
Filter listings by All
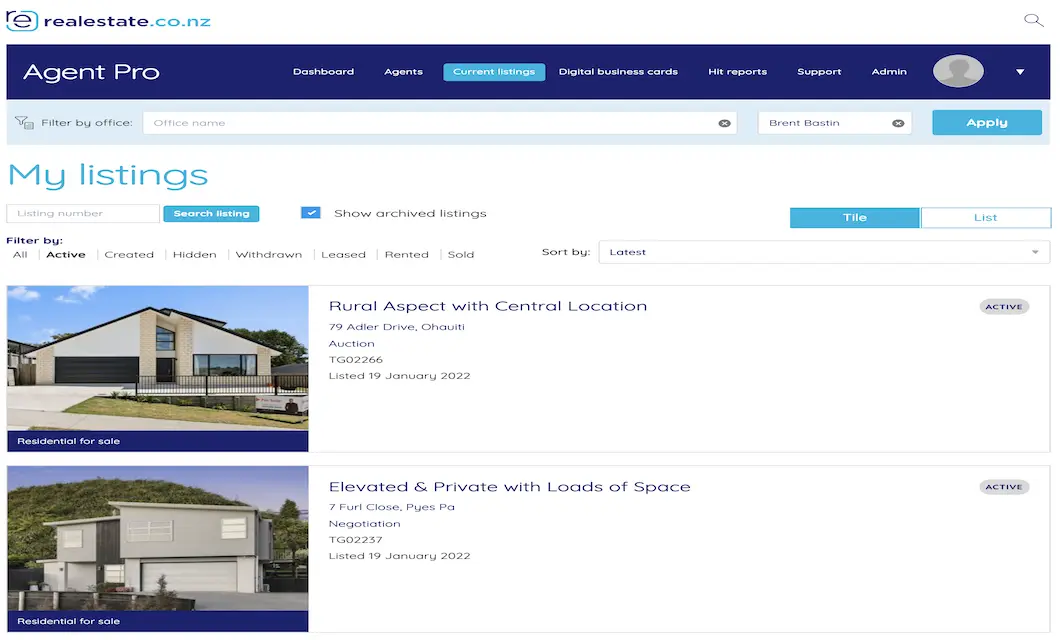pos(20,255)
